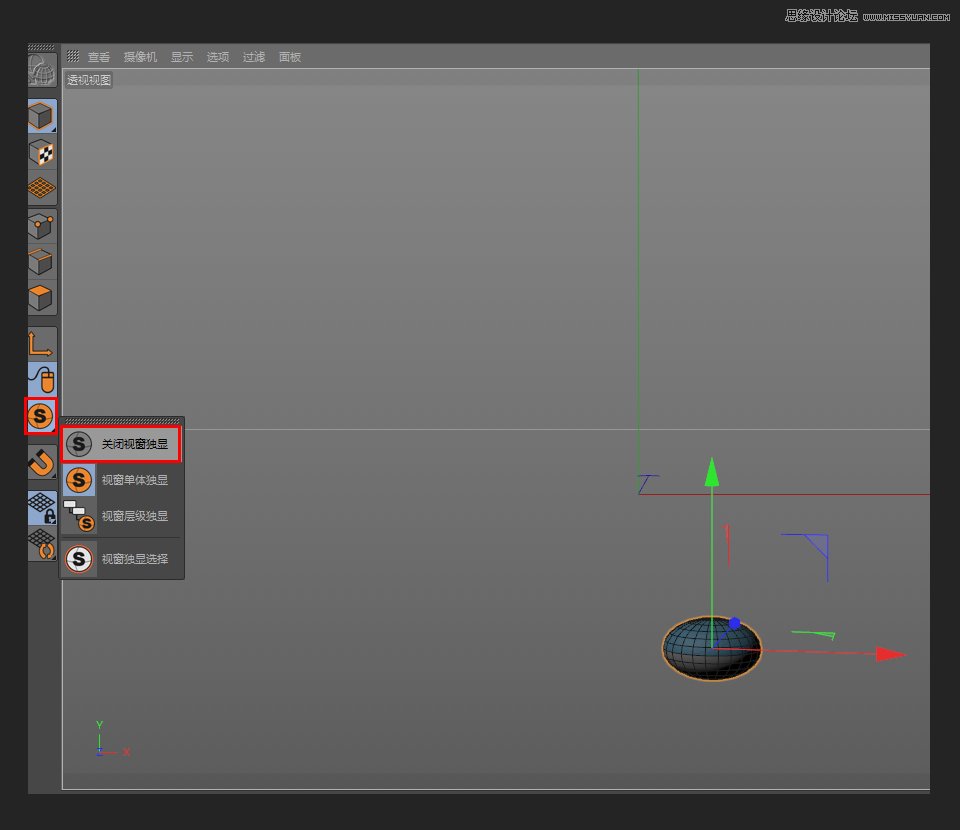
Task: Open the 过滤 viewport menu
Action: coord(254,57)
